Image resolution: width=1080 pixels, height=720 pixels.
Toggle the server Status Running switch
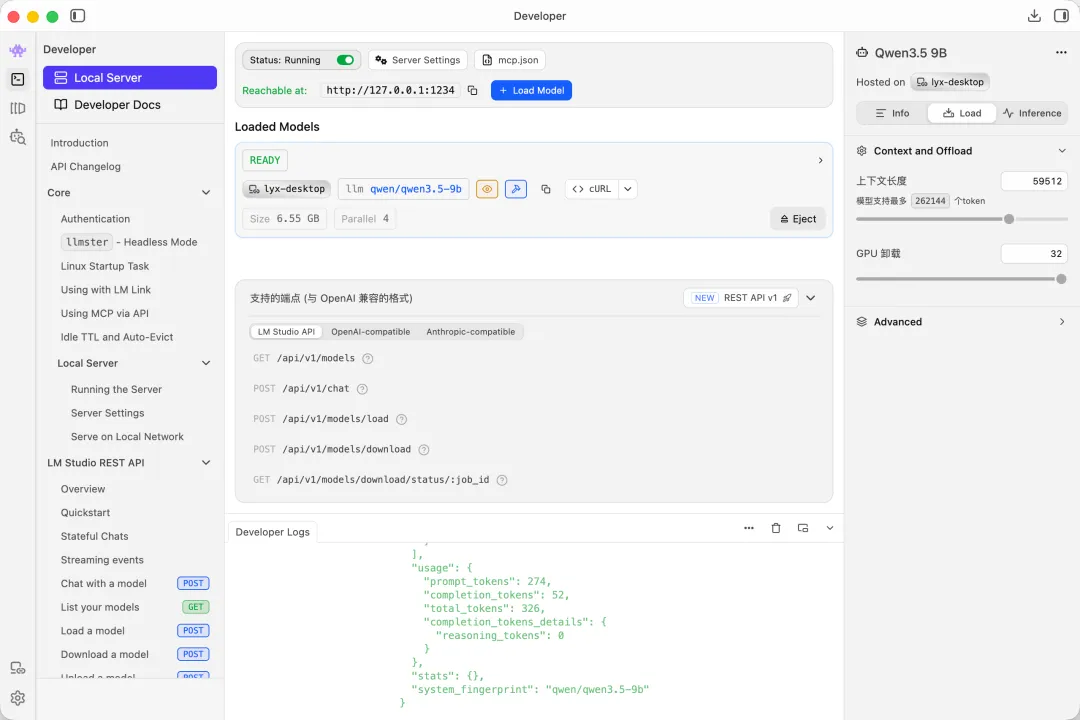[x=345, y=60]
